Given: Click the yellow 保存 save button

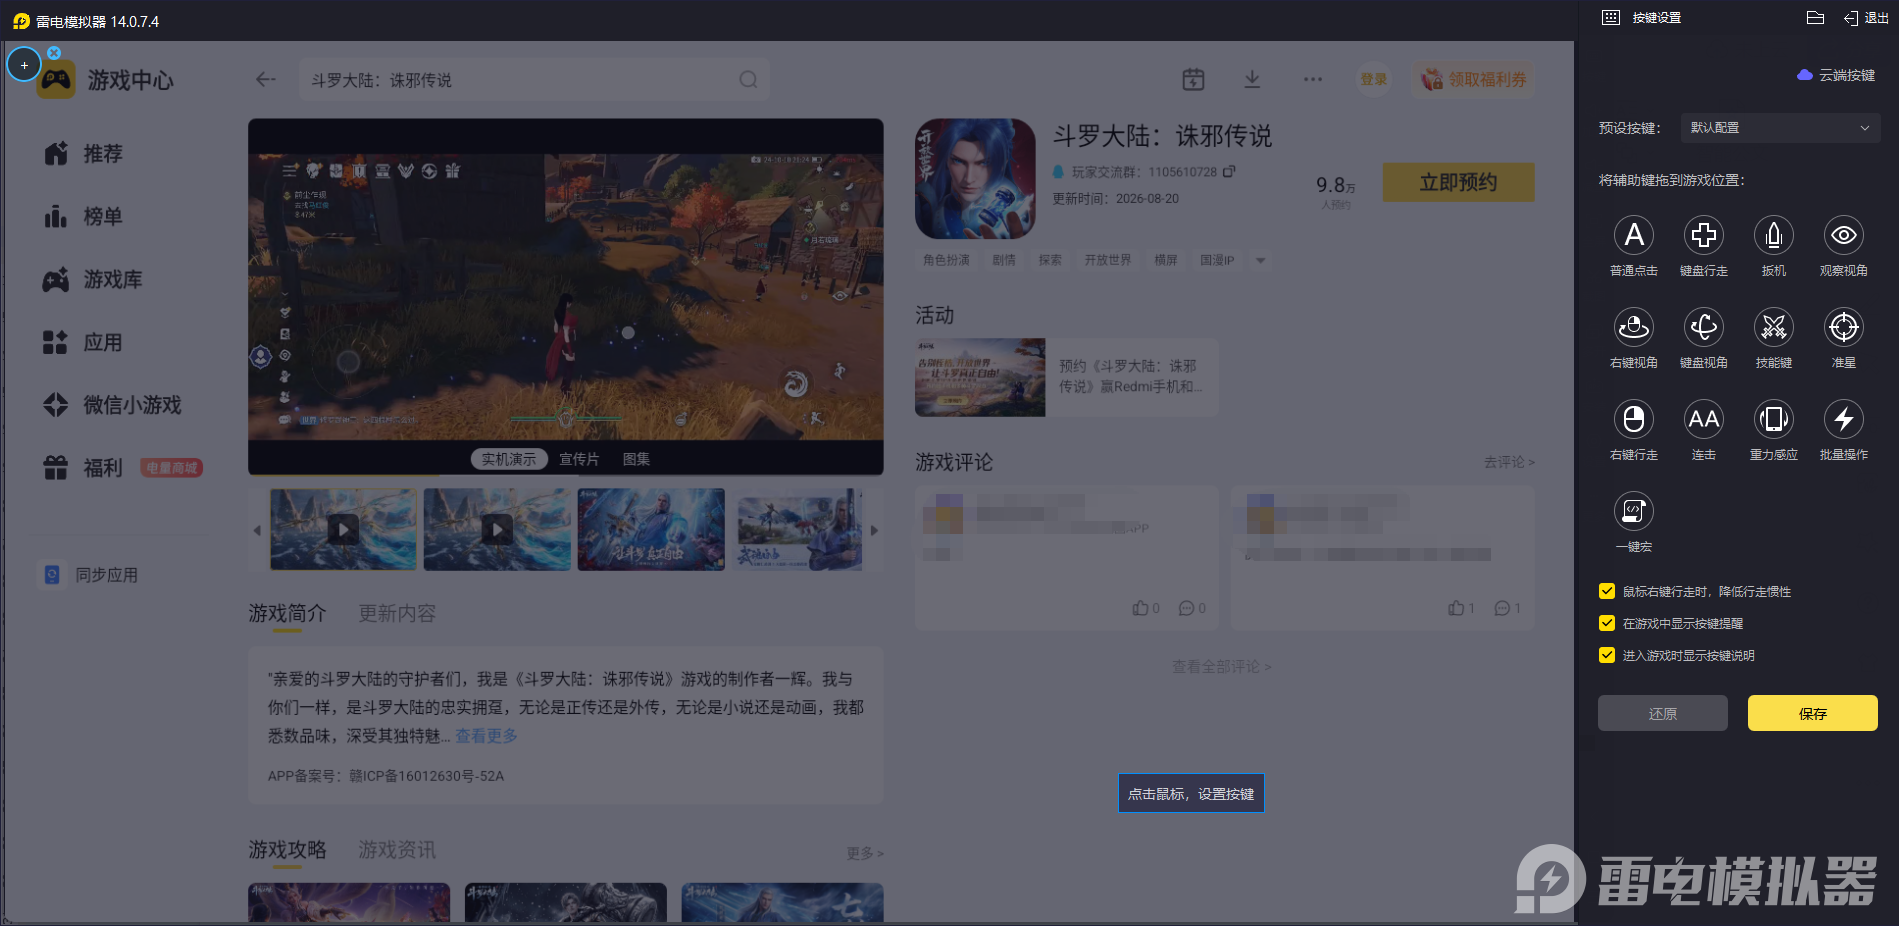Looking at the screenshot, I should click(1812, 713).
